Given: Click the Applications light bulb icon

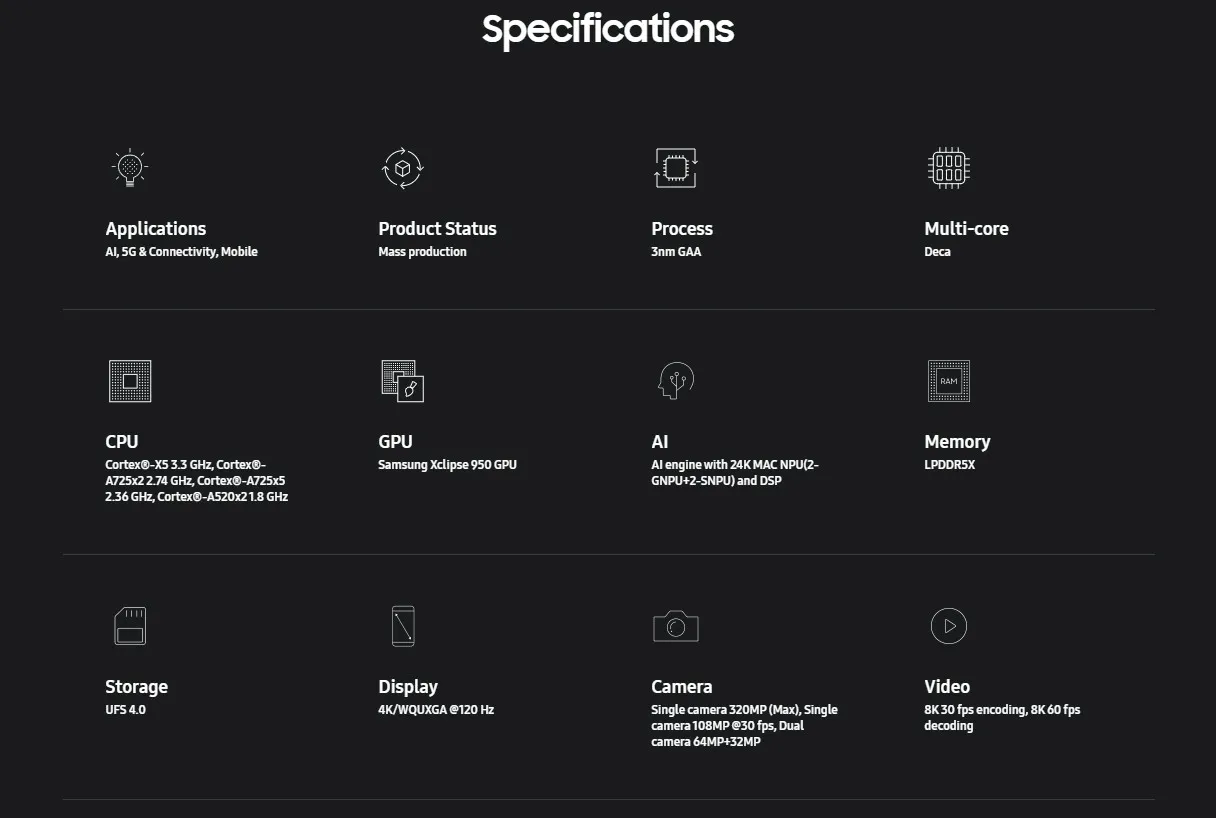Looking at the screenshot, I should pyautogui.click(x=130, y=168).
